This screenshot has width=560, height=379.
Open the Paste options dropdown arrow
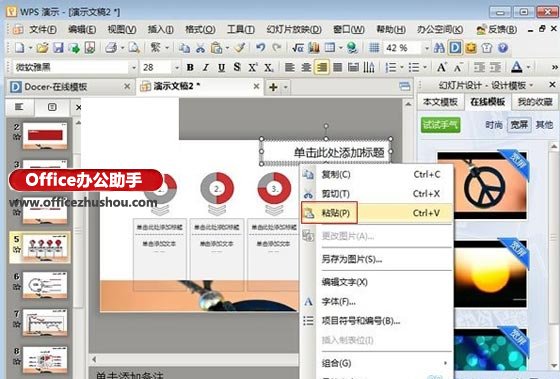tap(227, 48)
